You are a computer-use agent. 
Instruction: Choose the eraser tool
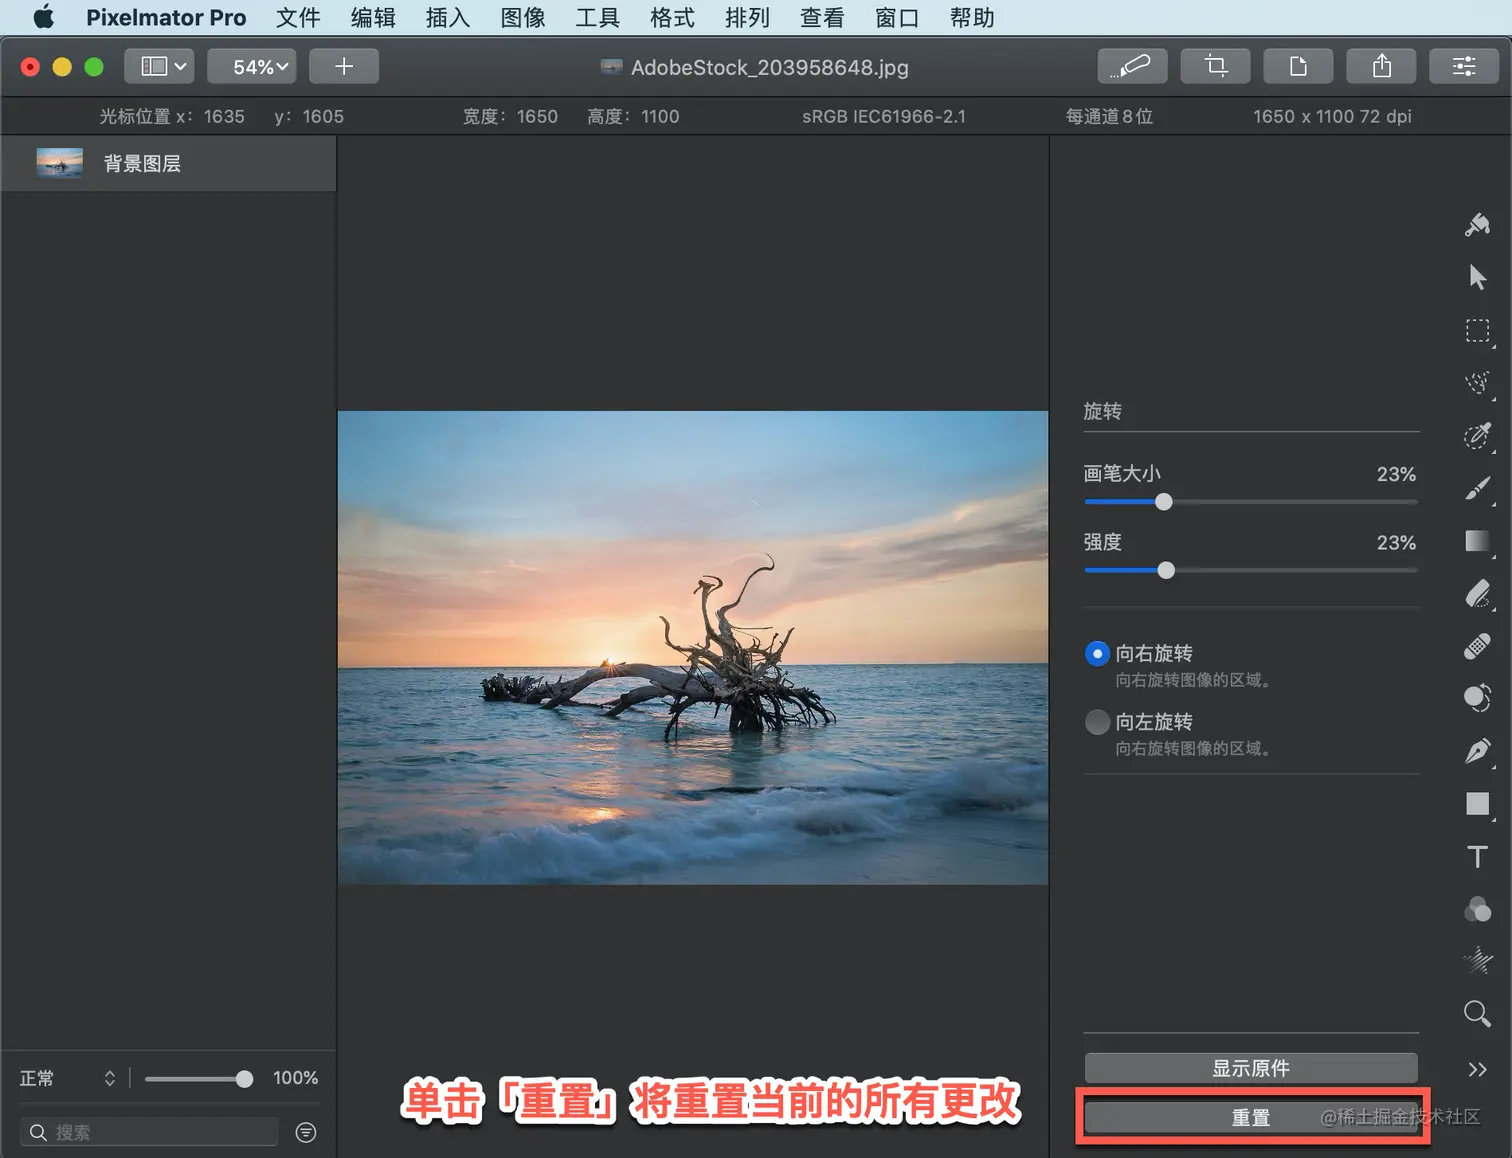point(1477,594)
